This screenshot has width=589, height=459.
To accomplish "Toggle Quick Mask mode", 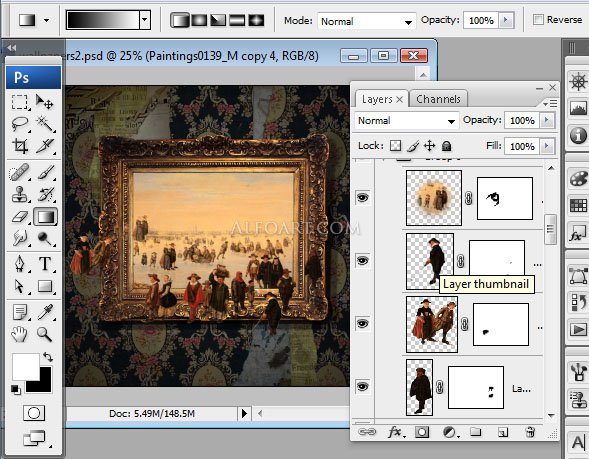I will pyautogui.click(x=33, y=413).
